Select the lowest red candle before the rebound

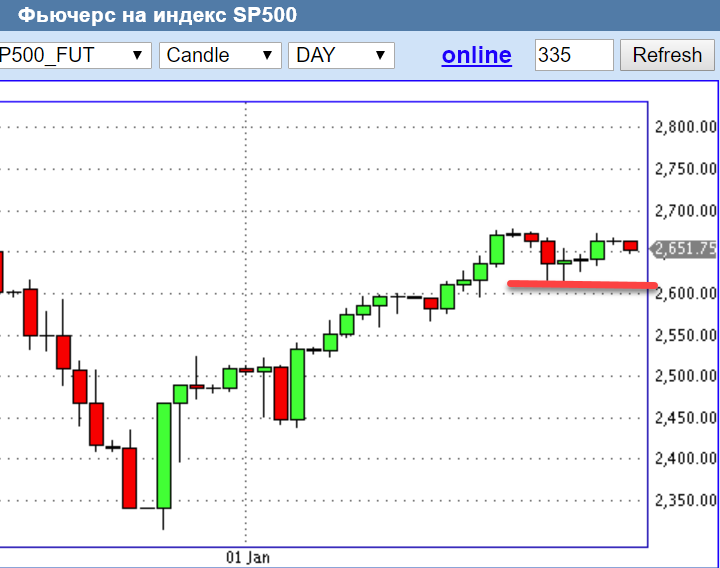click(129, 478)
